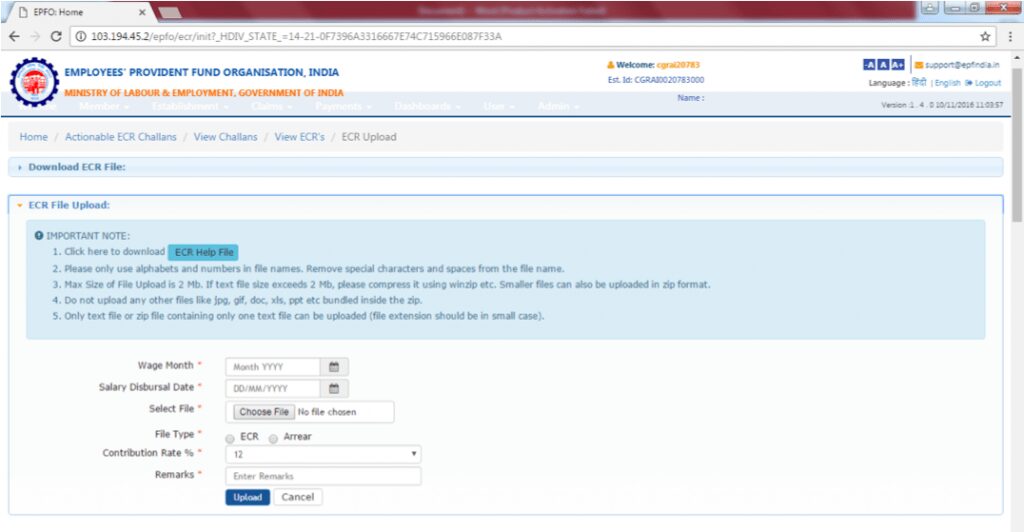
Task: Open View ECR's breadcrumb link
Action: (299, 137)
